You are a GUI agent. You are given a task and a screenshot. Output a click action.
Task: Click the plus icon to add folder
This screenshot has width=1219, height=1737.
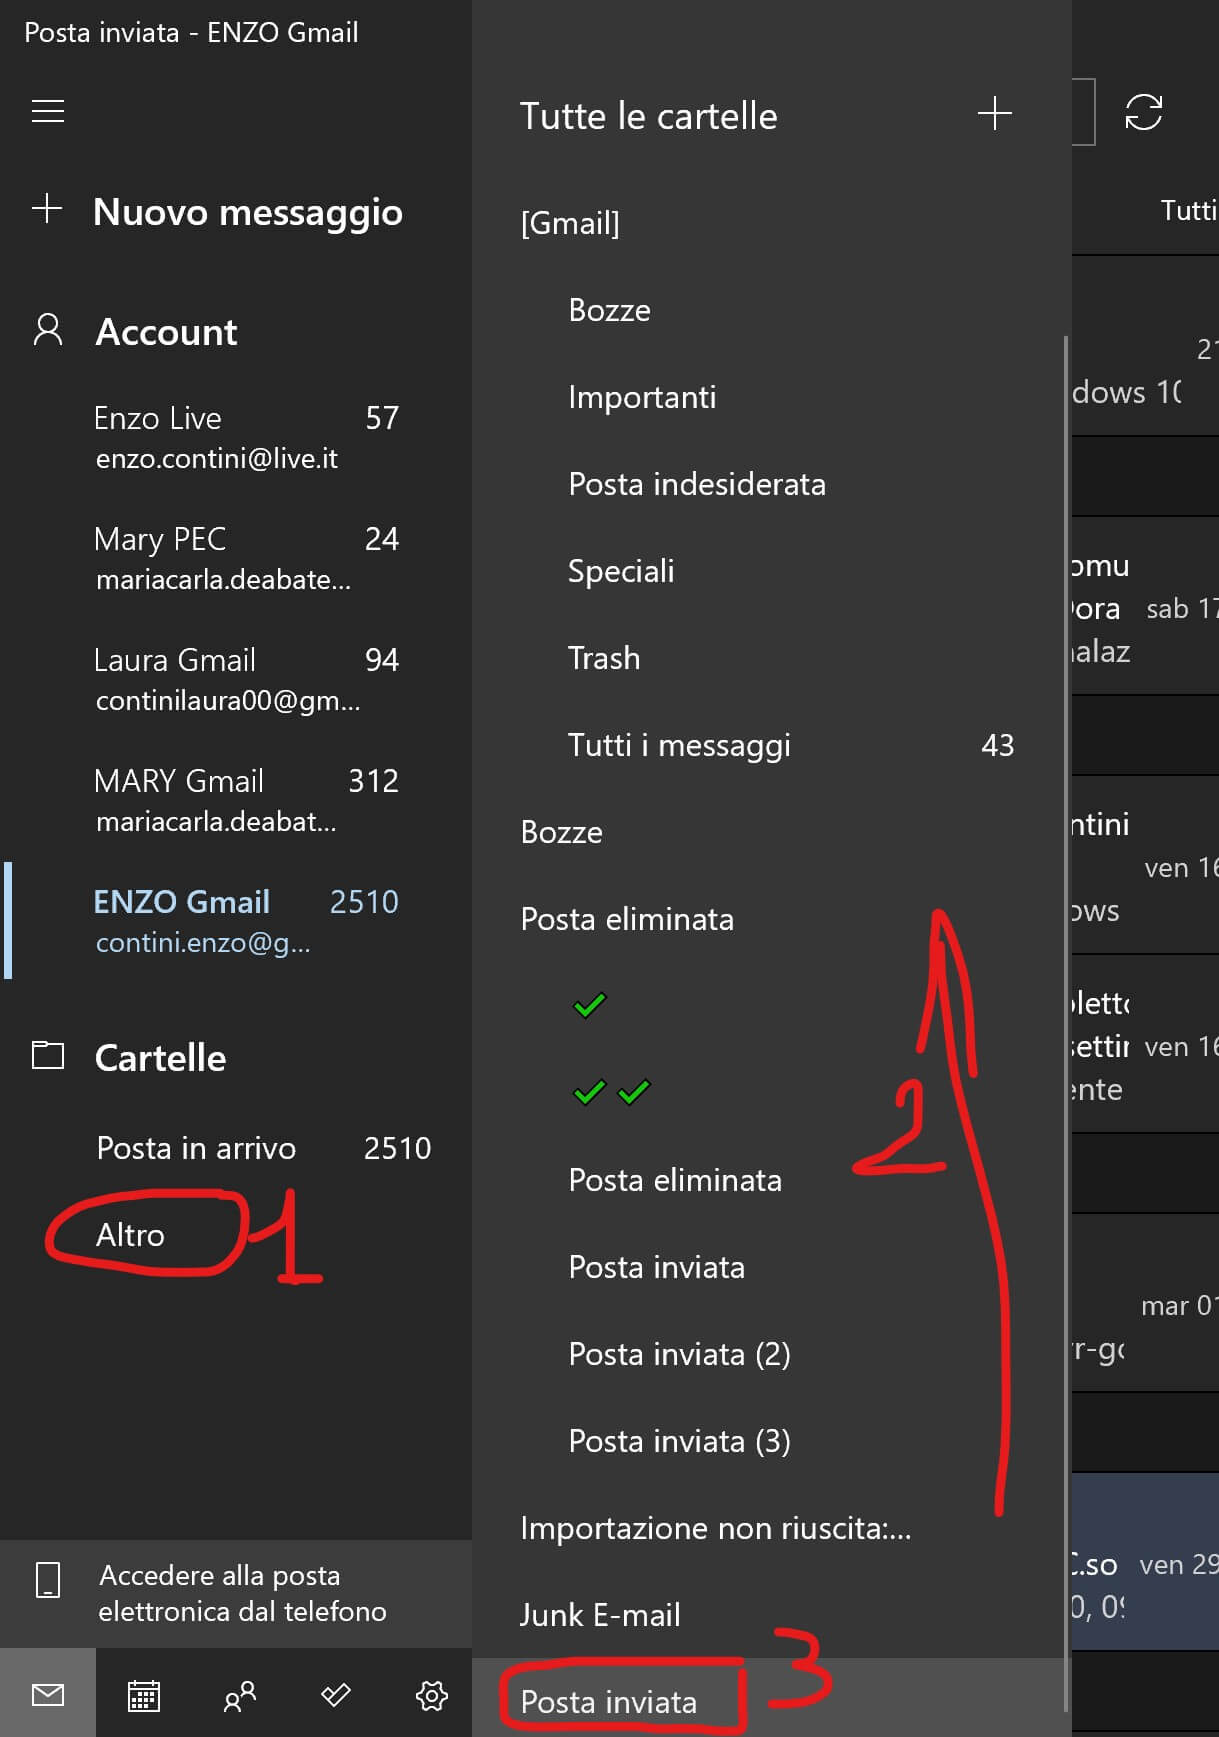tap(994, 114)
